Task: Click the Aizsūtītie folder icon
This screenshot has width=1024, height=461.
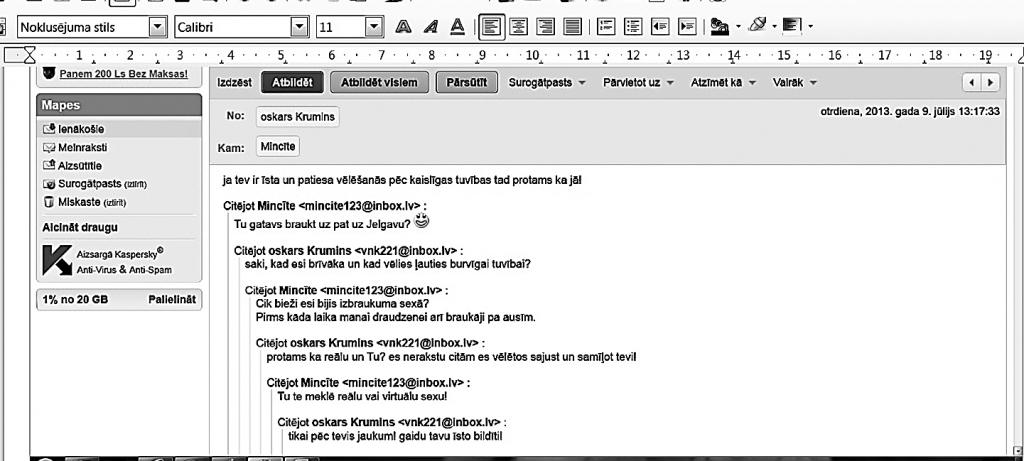Action: pos(48,165)
